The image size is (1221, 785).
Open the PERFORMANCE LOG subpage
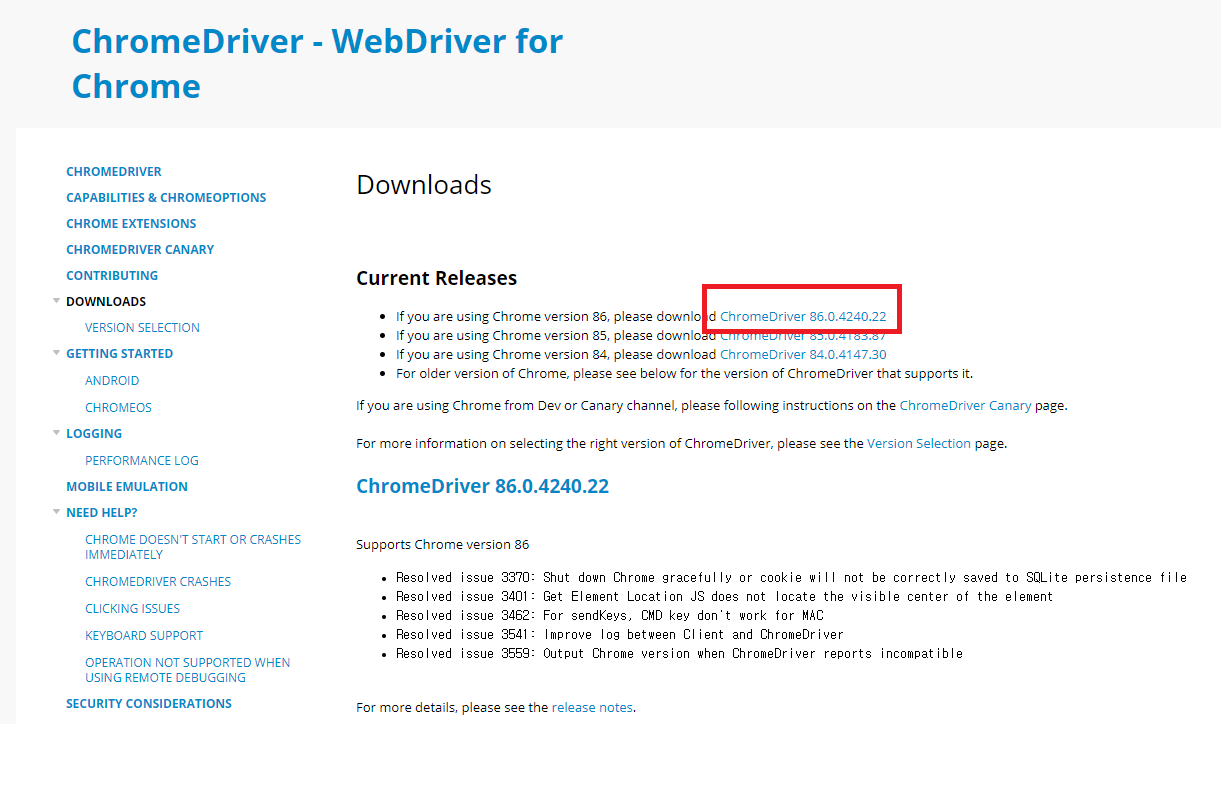(x=142, y=461)
